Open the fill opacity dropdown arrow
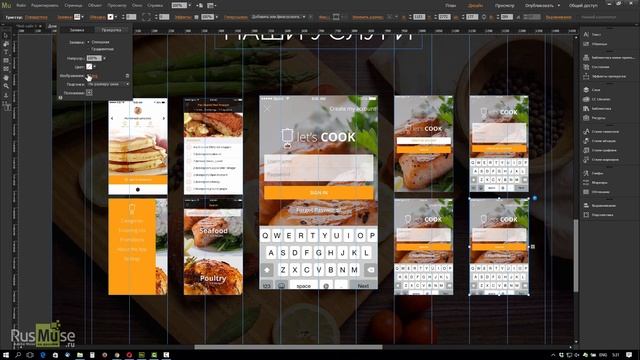Screen dimensions: 640x360 tap(104, 58)
